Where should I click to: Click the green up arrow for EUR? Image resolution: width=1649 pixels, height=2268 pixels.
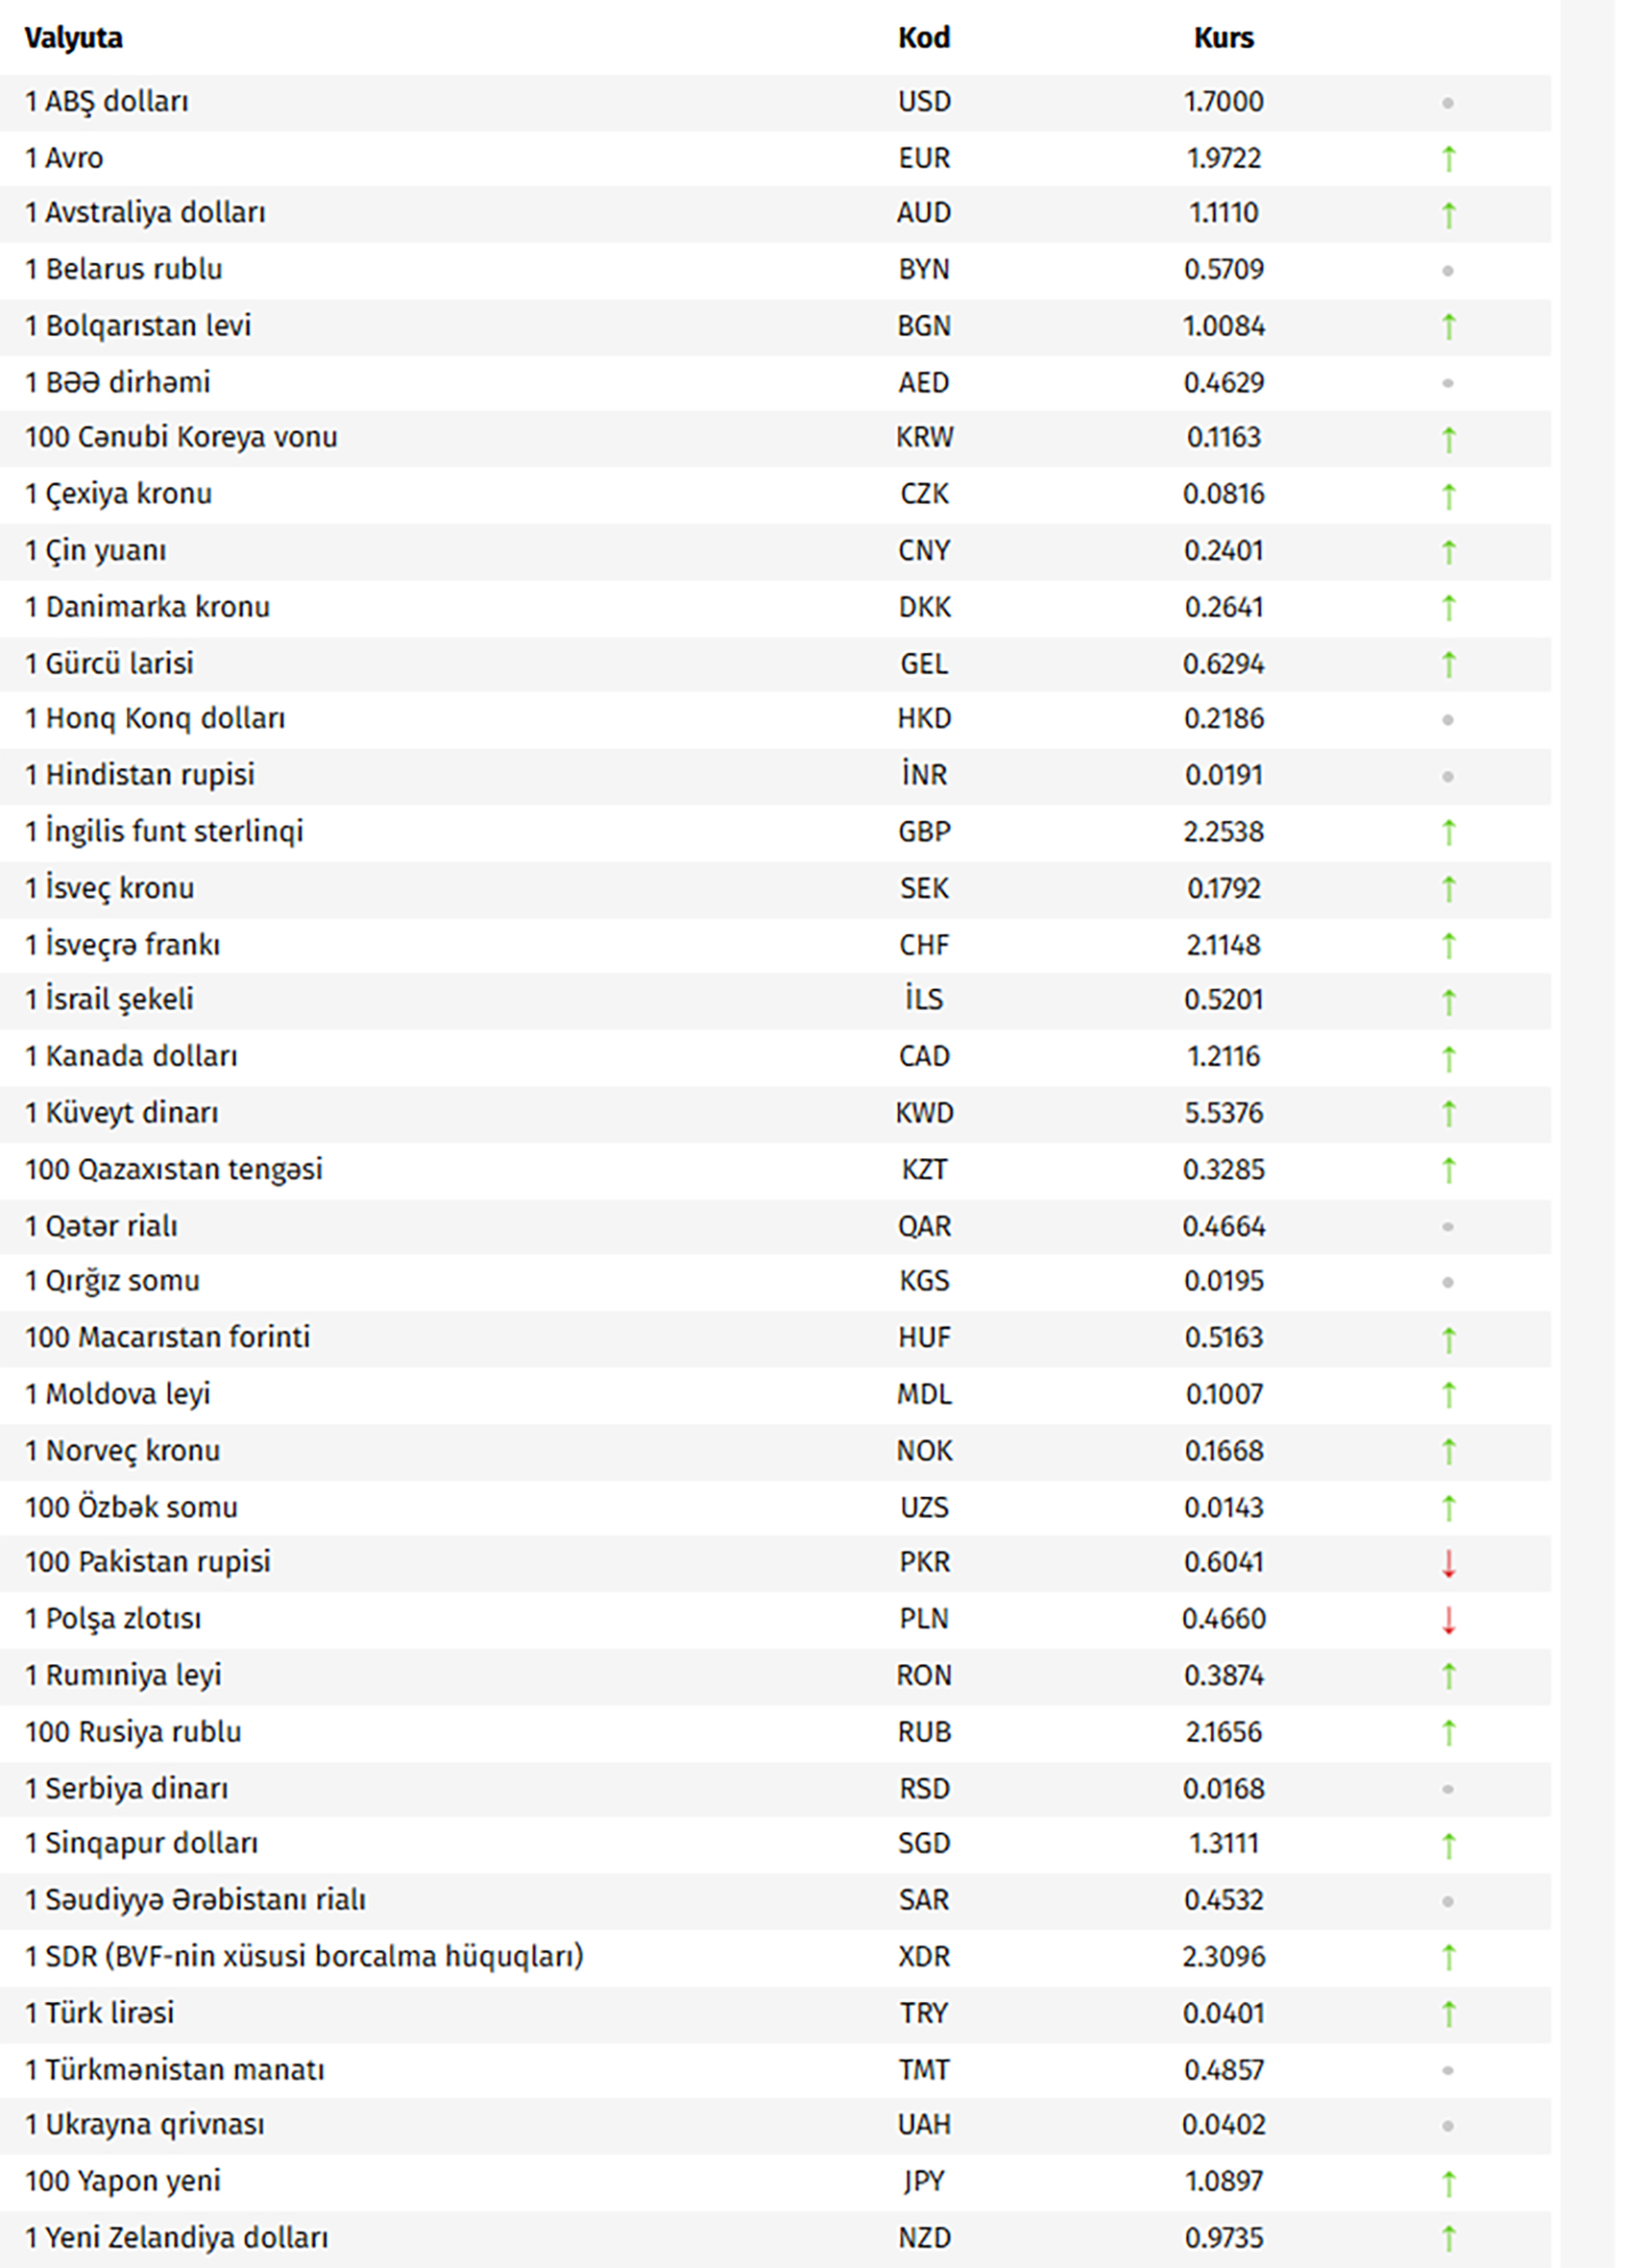click(x=1448, y=158)
